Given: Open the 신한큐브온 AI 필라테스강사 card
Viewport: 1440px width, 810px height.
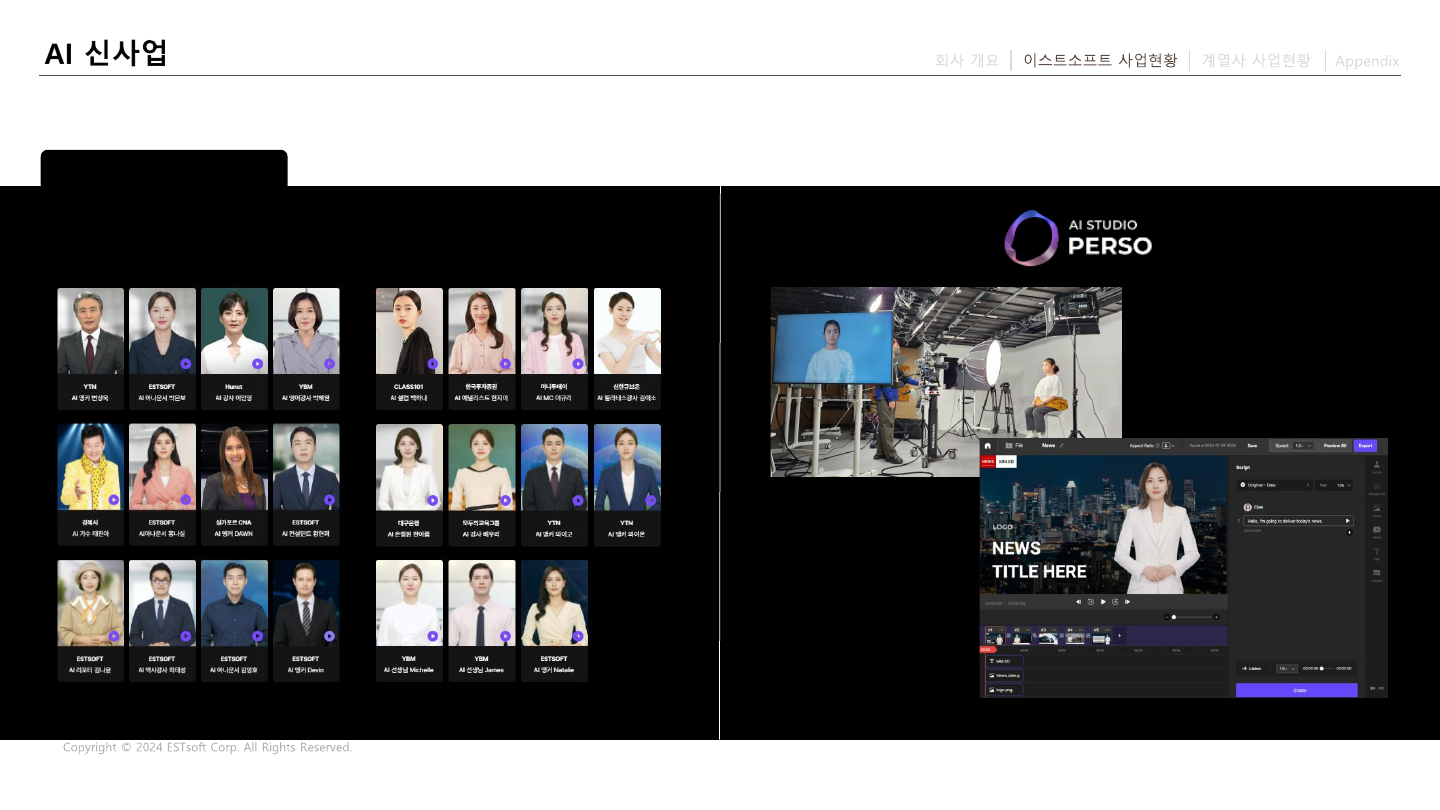Looking at the screenshot, I should pos(627,348).
